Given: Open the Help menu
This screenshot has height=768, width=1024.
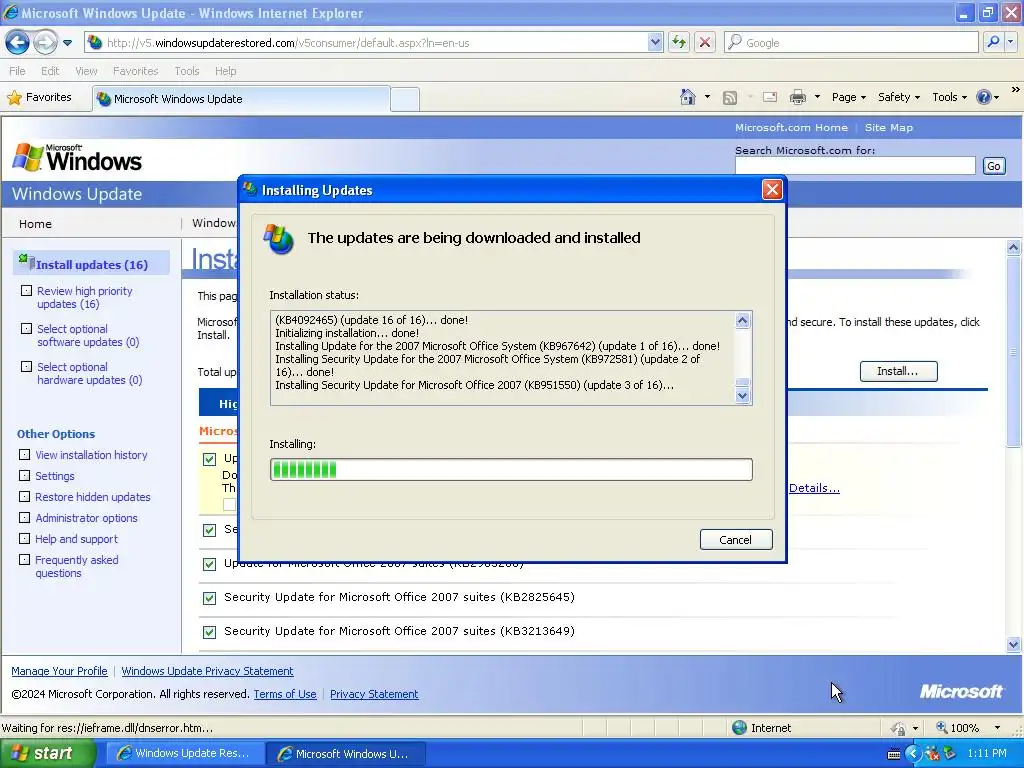Looking at the screenshot, I should click(x=225, y=71).
